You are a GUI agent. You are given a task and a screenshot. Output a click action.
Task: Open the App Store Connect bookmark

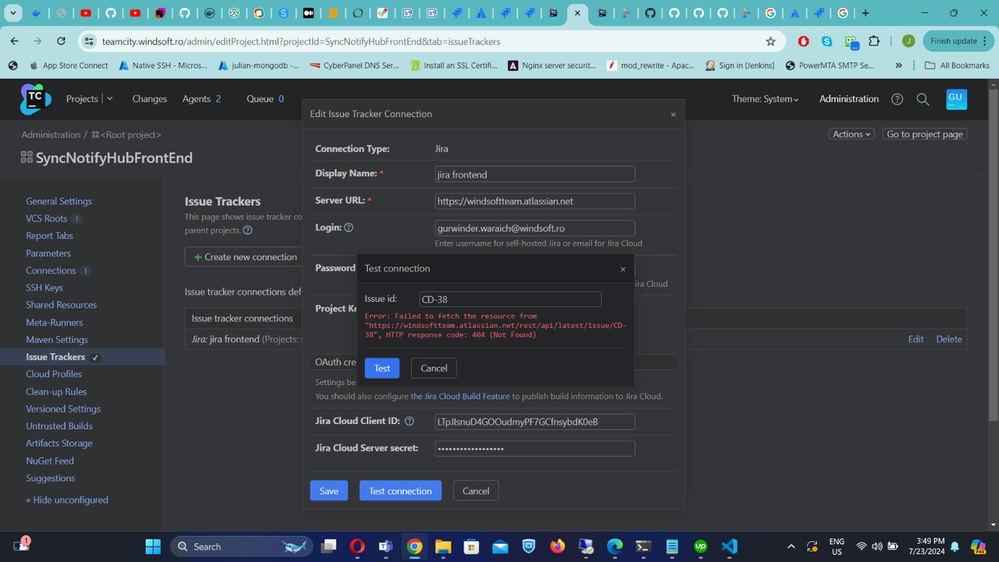point(69,65)
